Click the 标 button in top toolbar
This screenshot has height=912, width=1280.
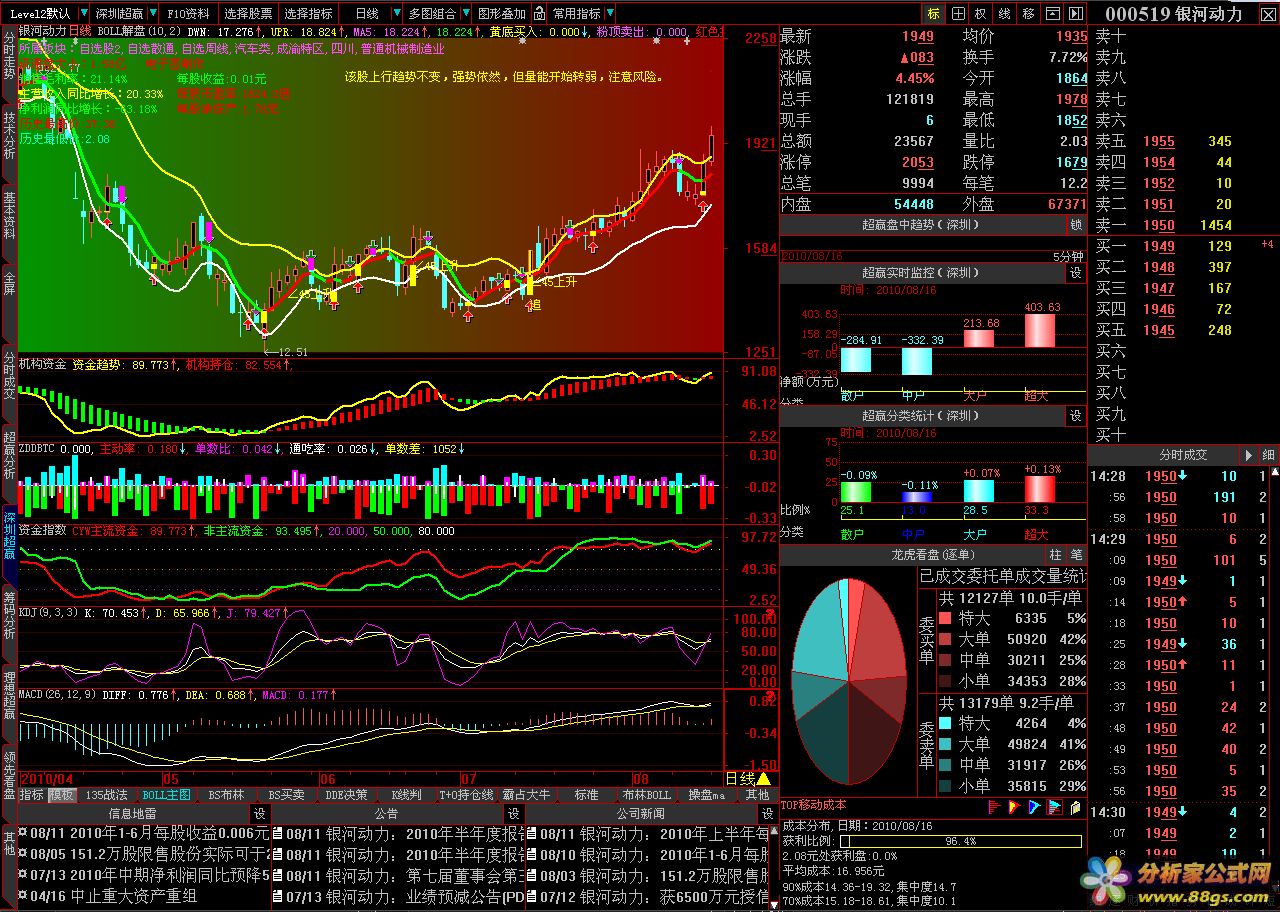[x=934, y=14]
